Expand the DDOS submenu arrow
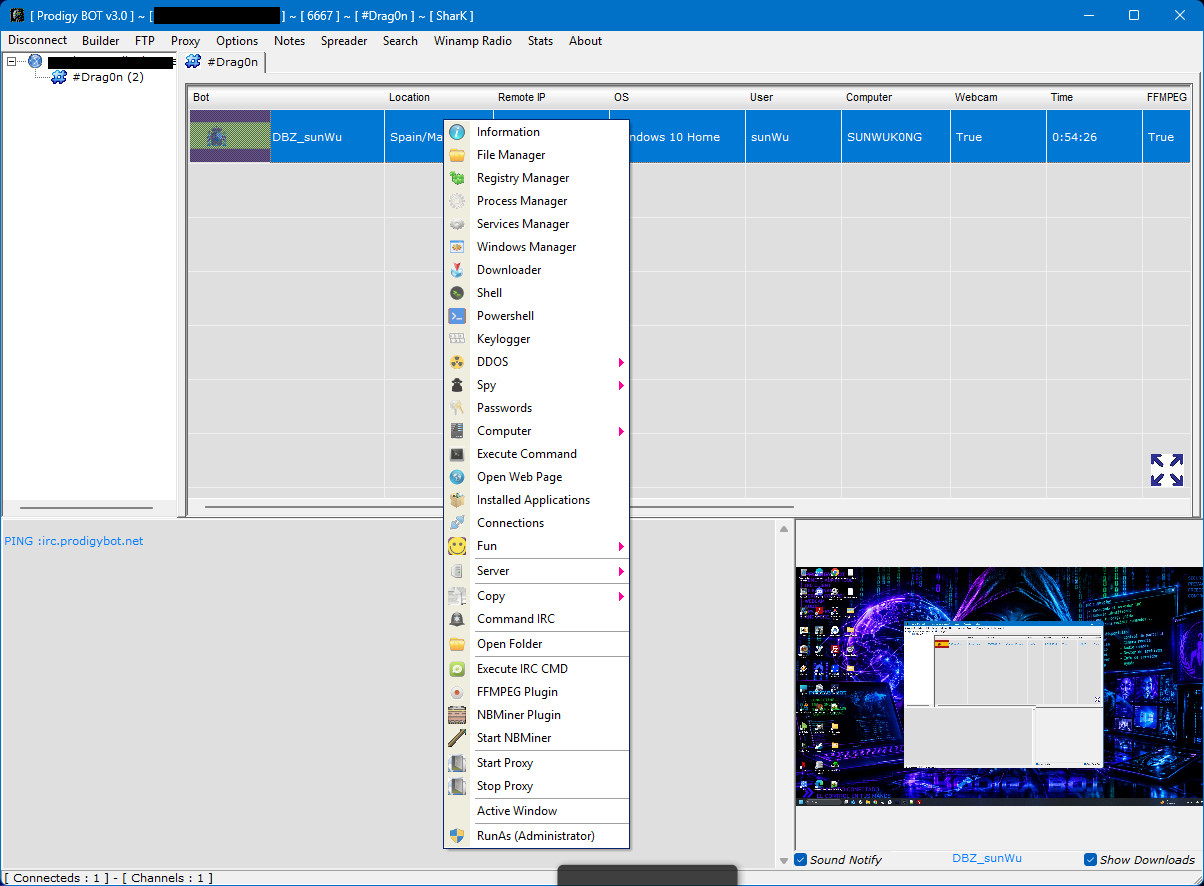 [621, 362]
